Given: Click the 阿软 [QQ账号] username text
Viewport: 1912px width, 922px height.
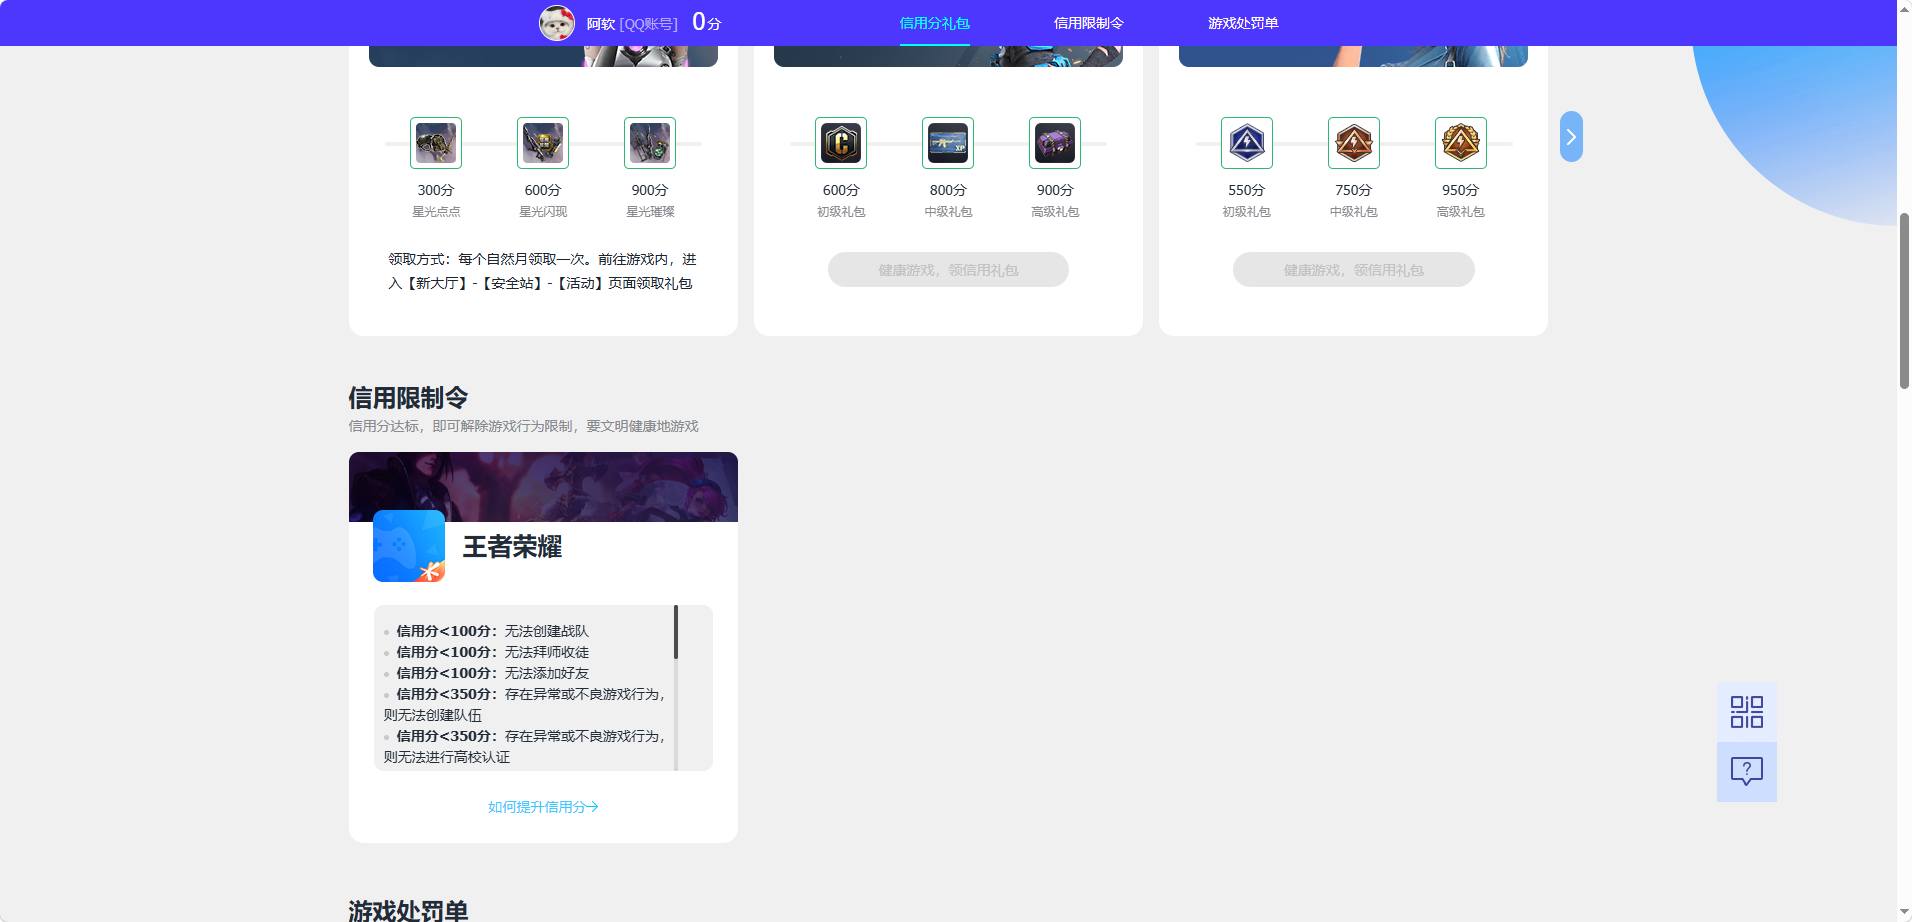Looking at the screenshot, I should [632, 23].
